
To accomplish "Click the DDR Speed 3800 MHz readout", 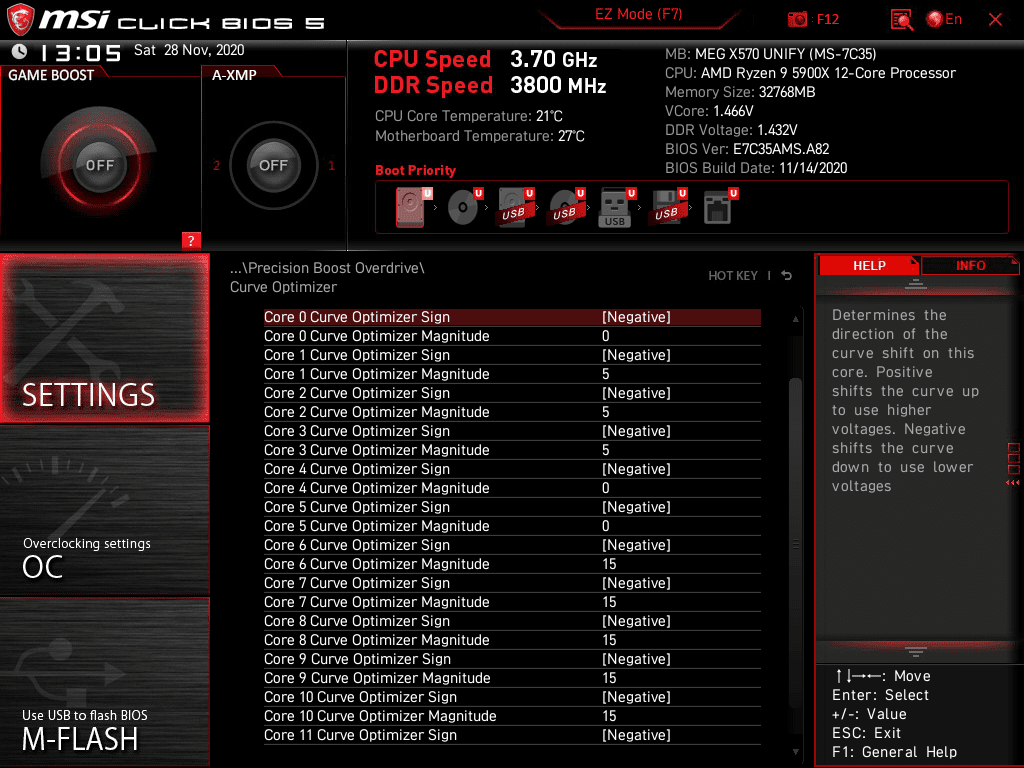I will pyautogui.click(x=490, y=86).
